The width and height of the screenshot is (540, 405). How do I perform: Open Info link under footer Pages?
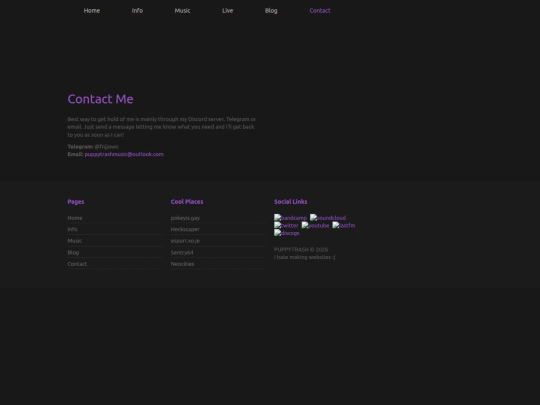click(x=72, y=229)
